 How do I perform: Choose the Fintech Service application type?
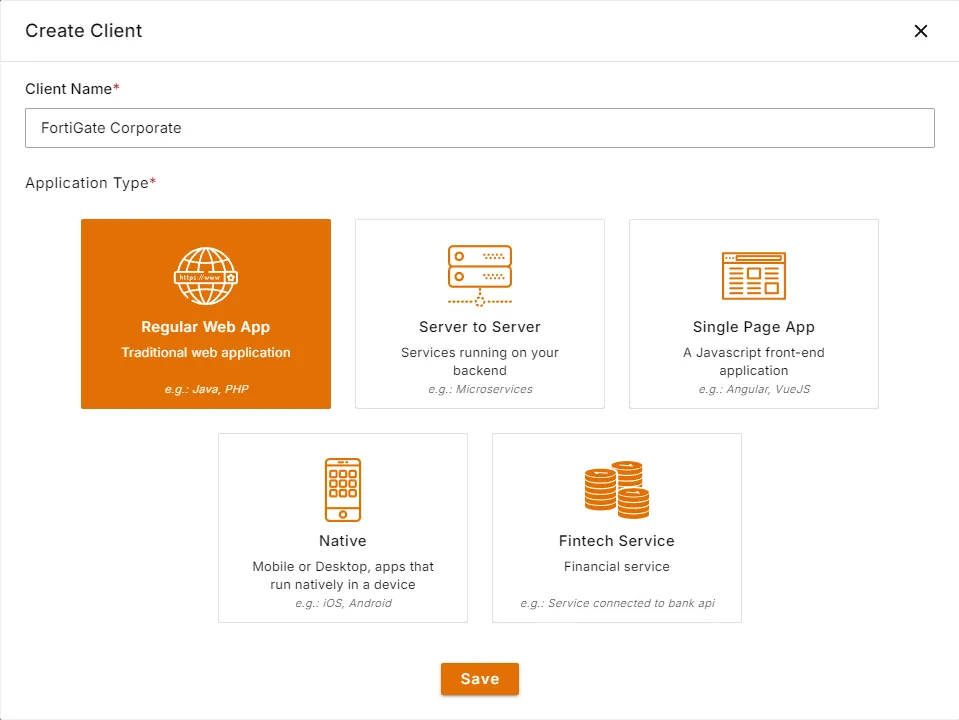pos(617,527)
